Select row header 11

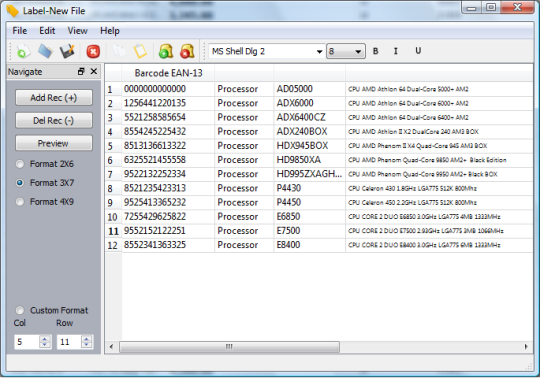click(113, 231)
